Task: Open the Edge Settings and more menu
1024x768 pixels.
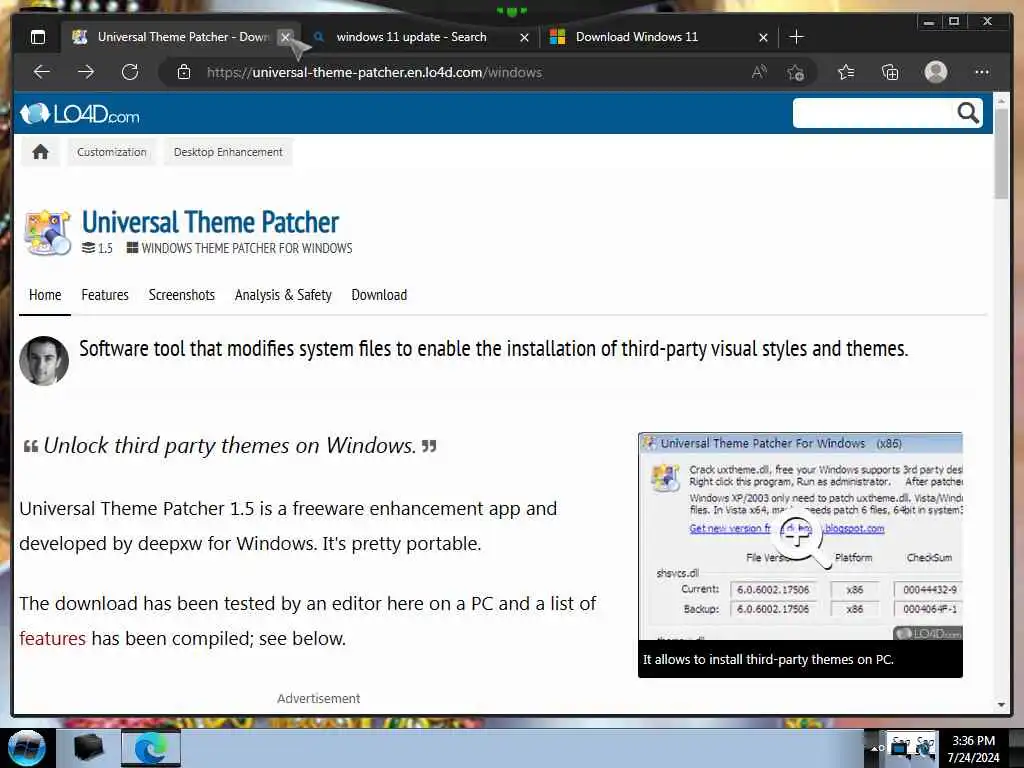Action: point(982,72)
